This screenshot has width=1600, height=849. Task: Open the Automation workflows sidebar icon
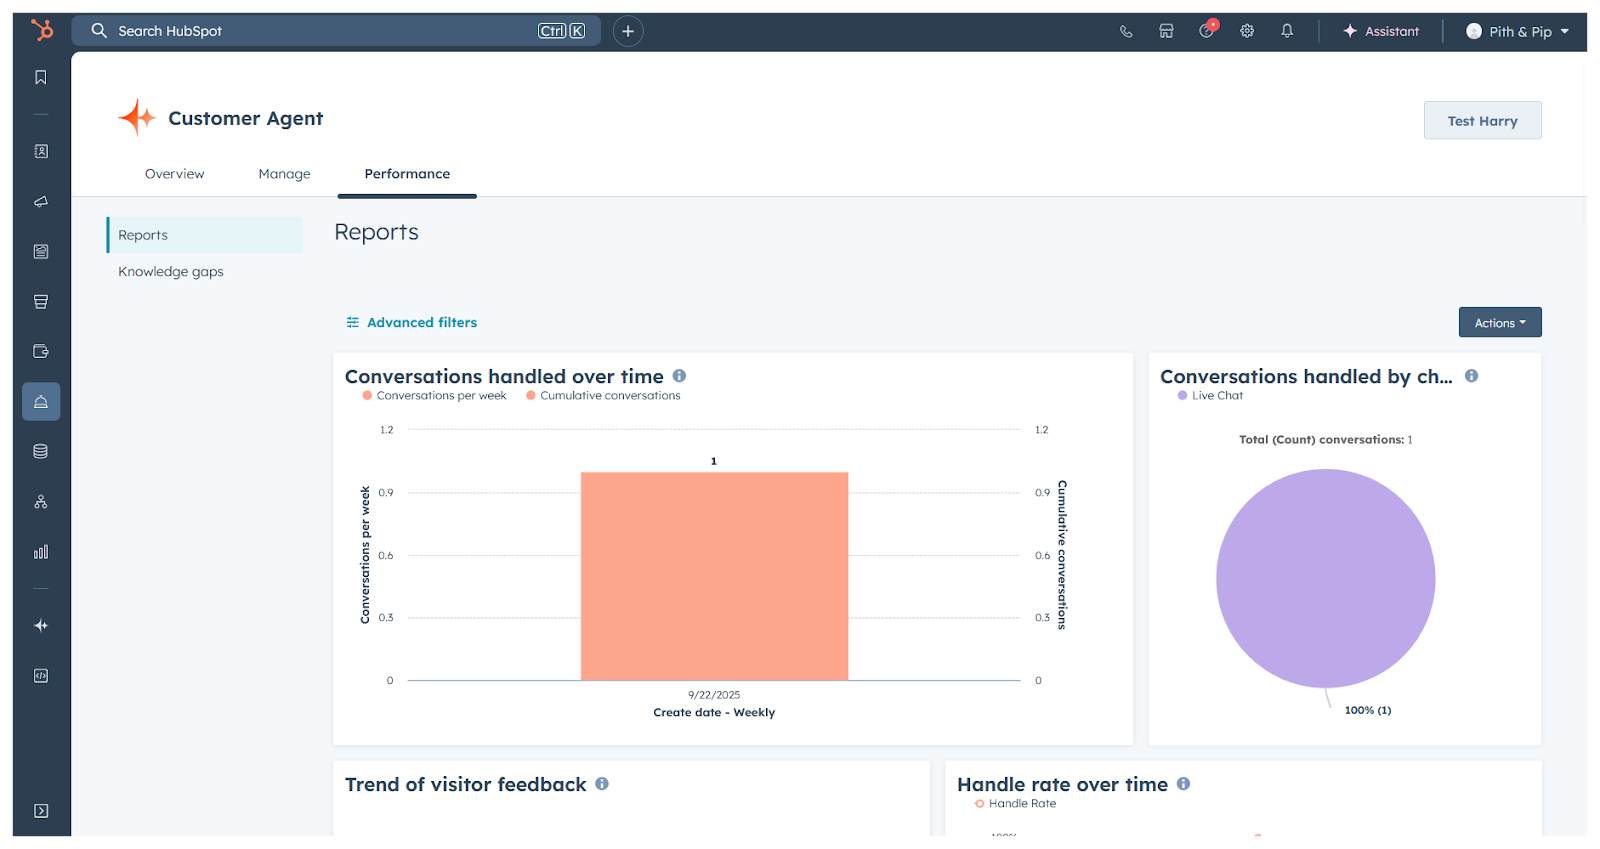click(x=41, y=501)
